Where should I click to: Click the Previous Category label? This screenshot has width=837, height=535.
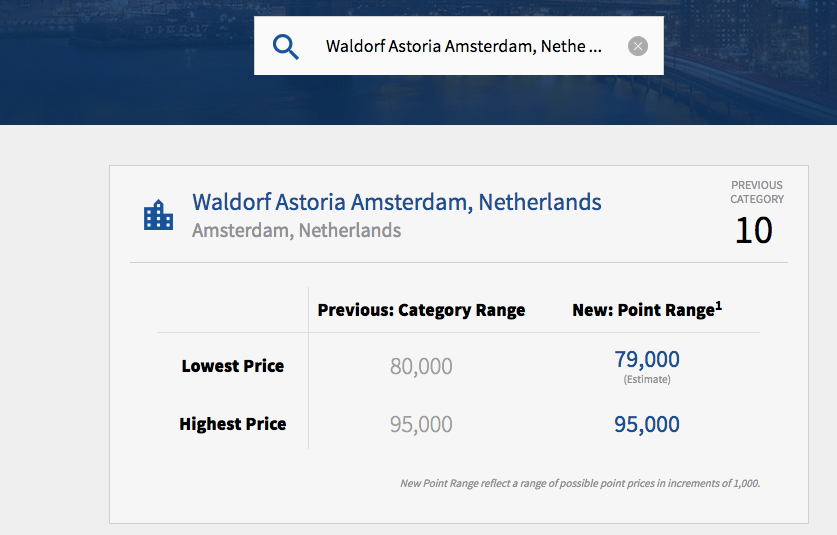click(756, 192)
